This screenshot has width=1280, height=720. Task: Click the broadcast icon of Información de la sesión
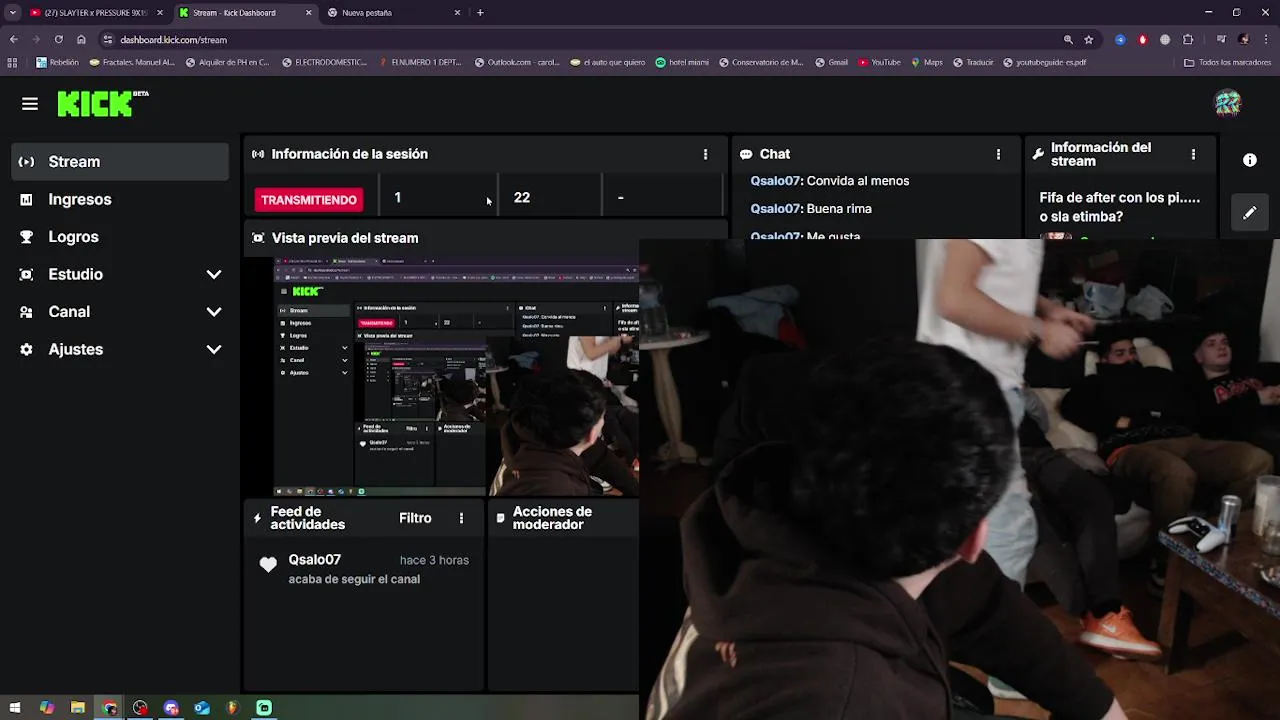pos(258,154)
